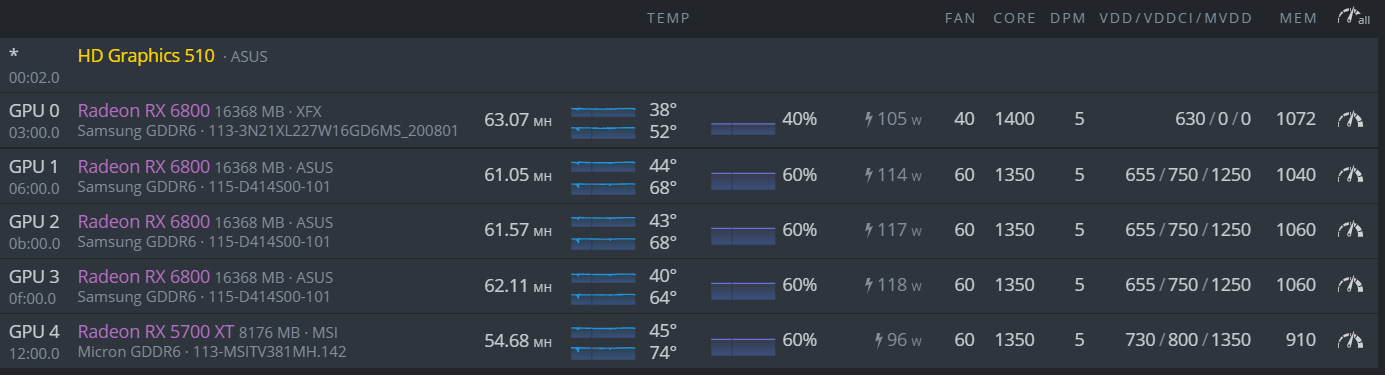Viewport: 1385px width, 375px height.
Task: Click GPU 0 power lightning bolt icon
Action: point(869,120)
